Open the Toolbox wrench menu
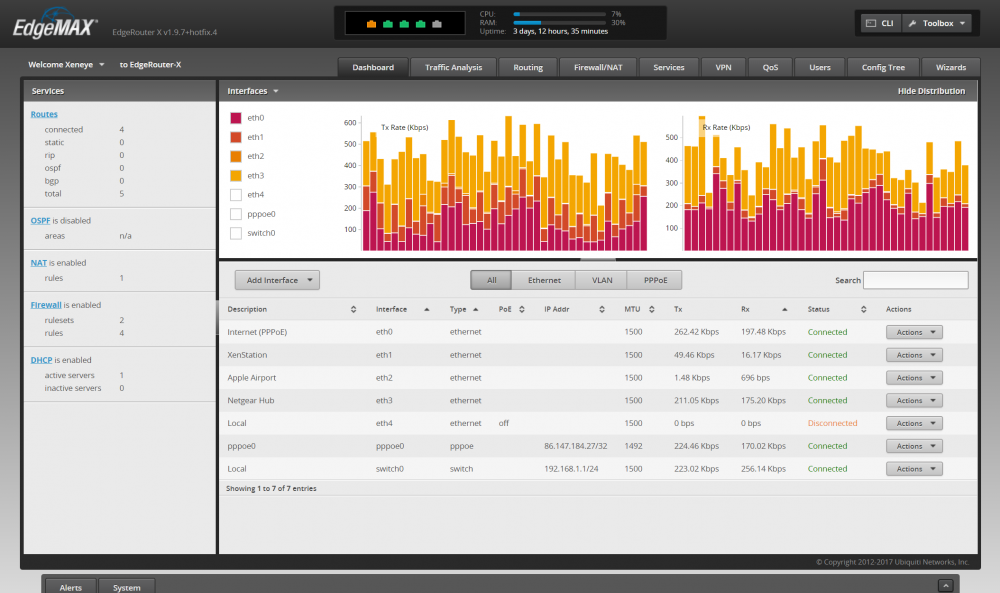 [938, 24]
